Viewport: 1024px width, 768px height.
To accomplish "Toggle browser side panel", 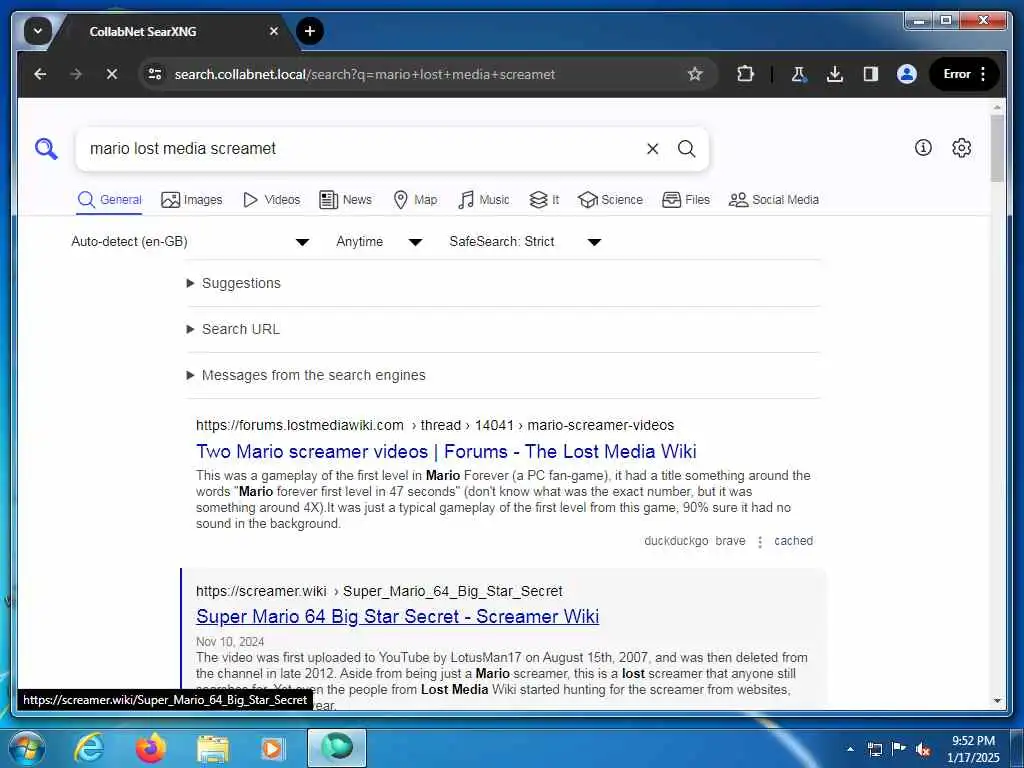I will [x=871, y=74].
